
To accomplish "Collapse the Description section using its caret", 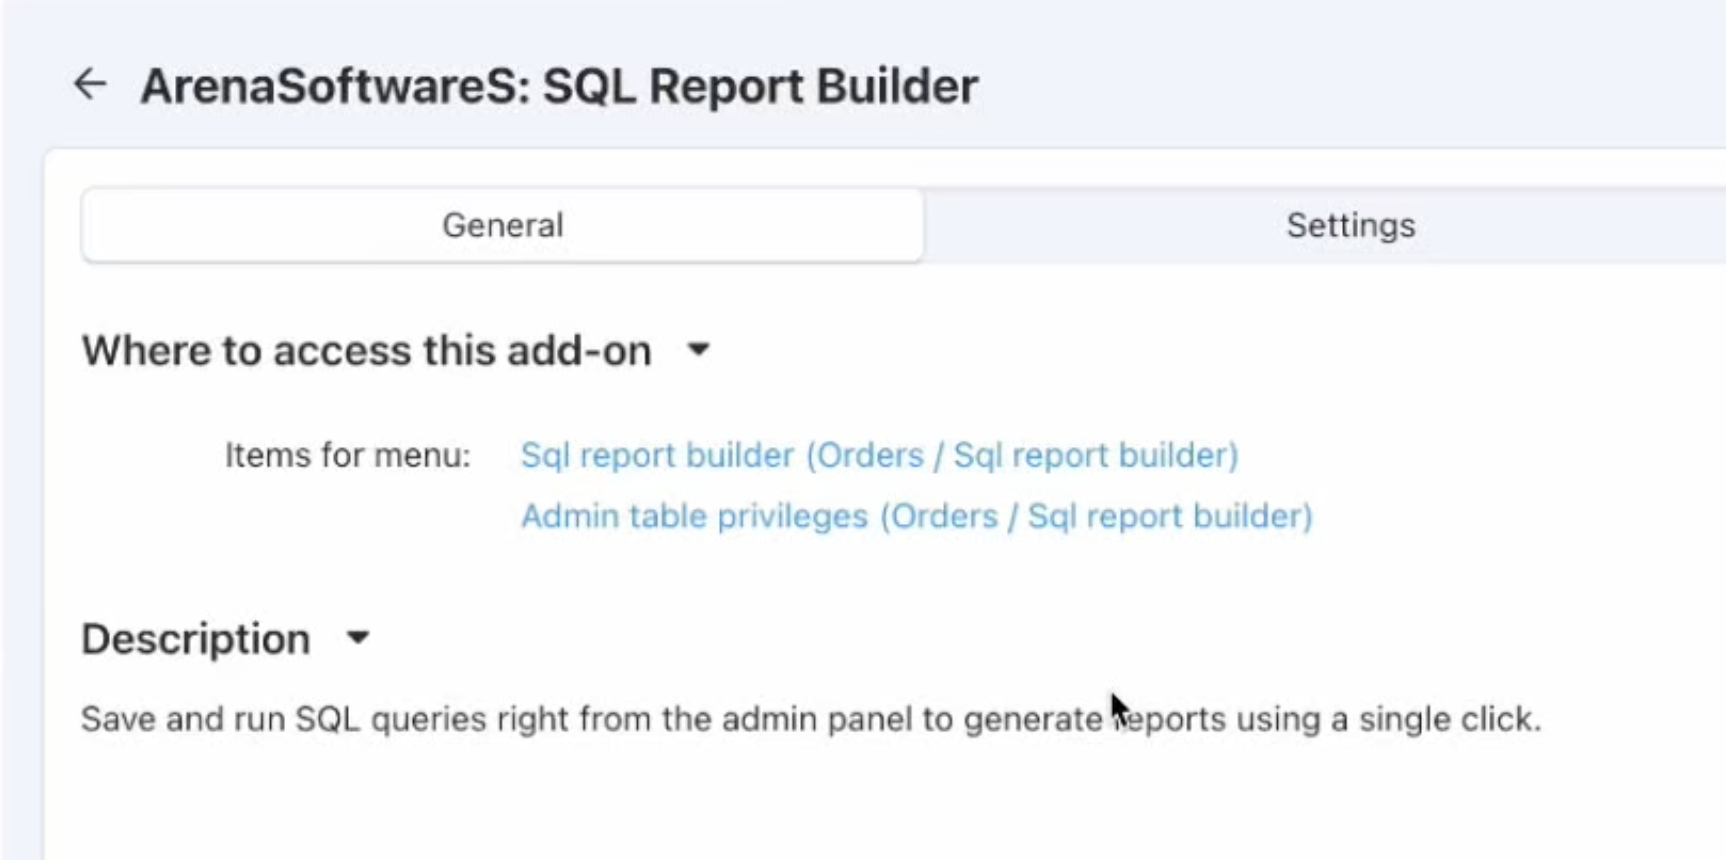I will [358, 638].
